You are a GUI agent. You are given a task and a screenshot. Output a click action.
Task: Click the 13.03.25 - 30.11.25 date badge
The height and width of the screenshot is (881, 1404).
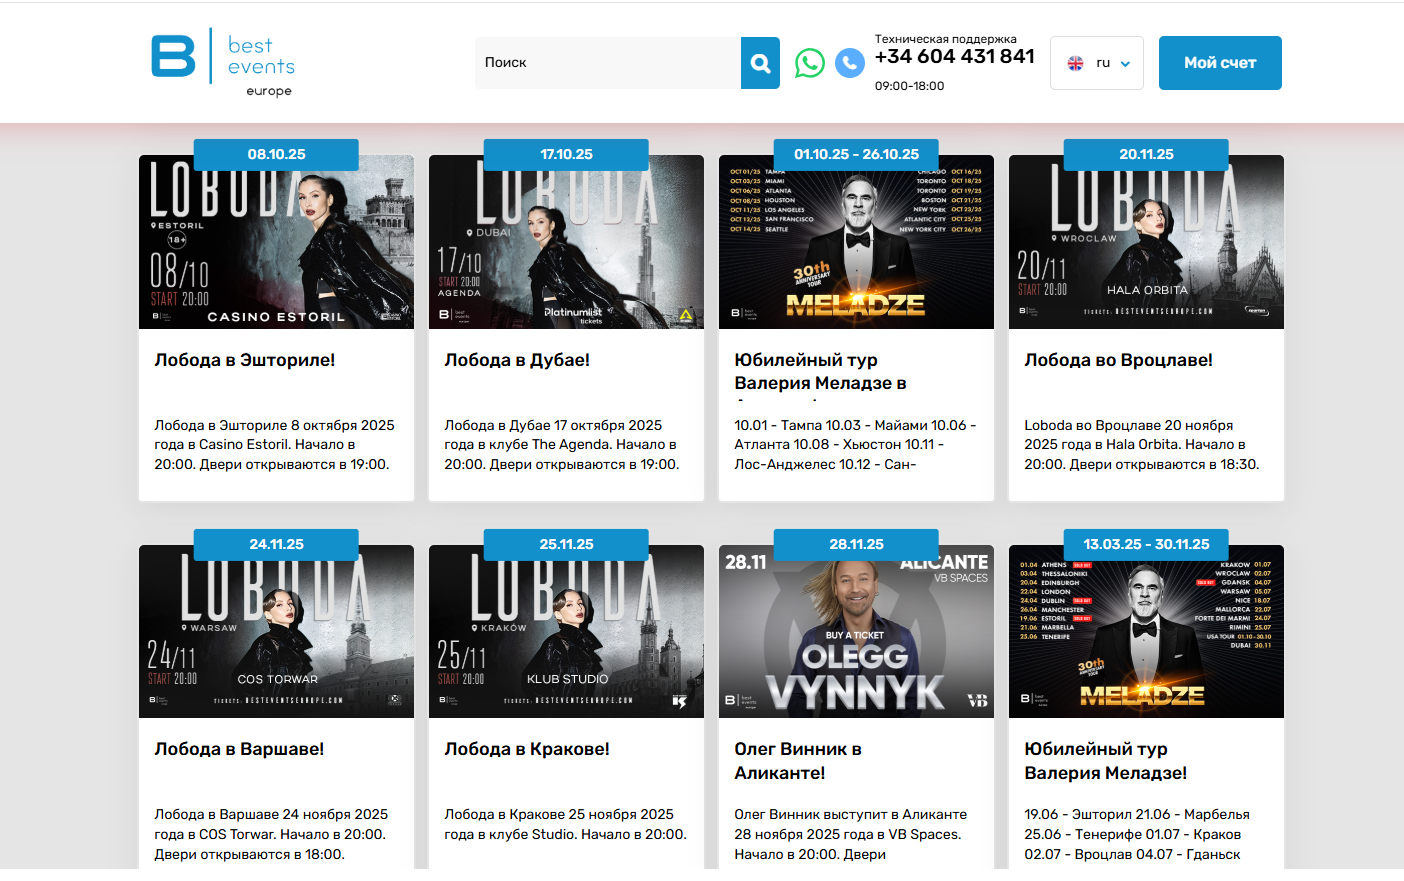1146,544
